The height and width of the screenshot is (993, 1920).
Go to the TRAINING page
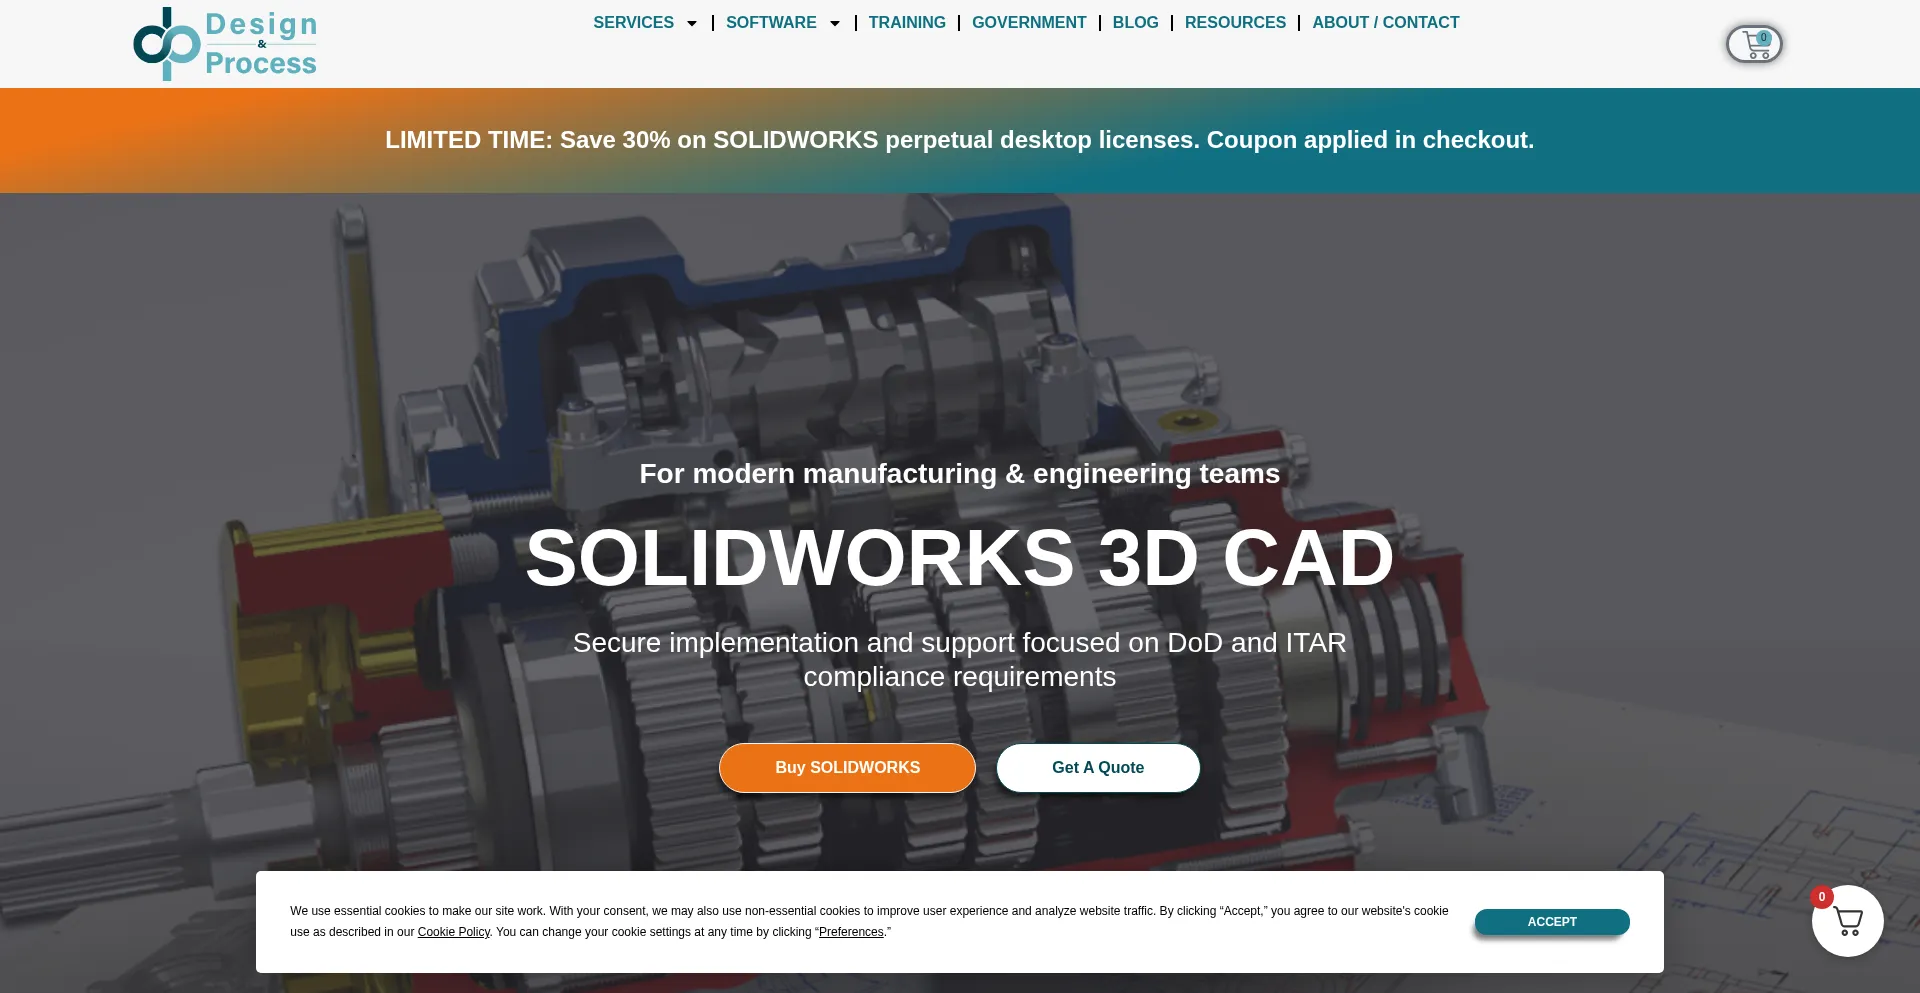click(x=906, y=23)
